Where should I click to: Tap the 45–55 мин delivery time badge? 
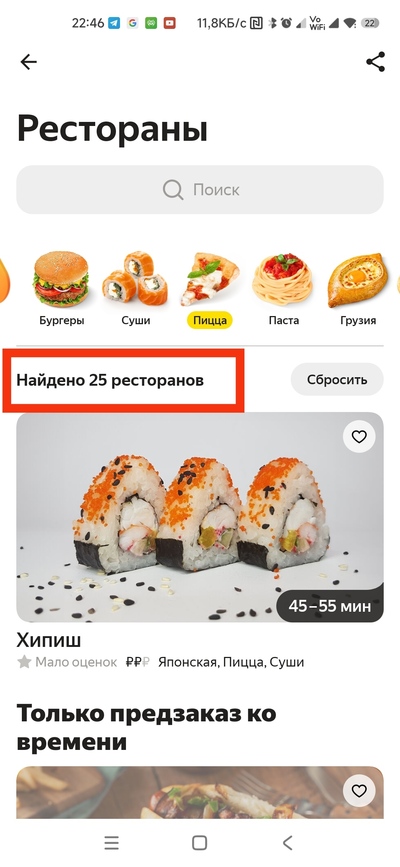(329, 606)
